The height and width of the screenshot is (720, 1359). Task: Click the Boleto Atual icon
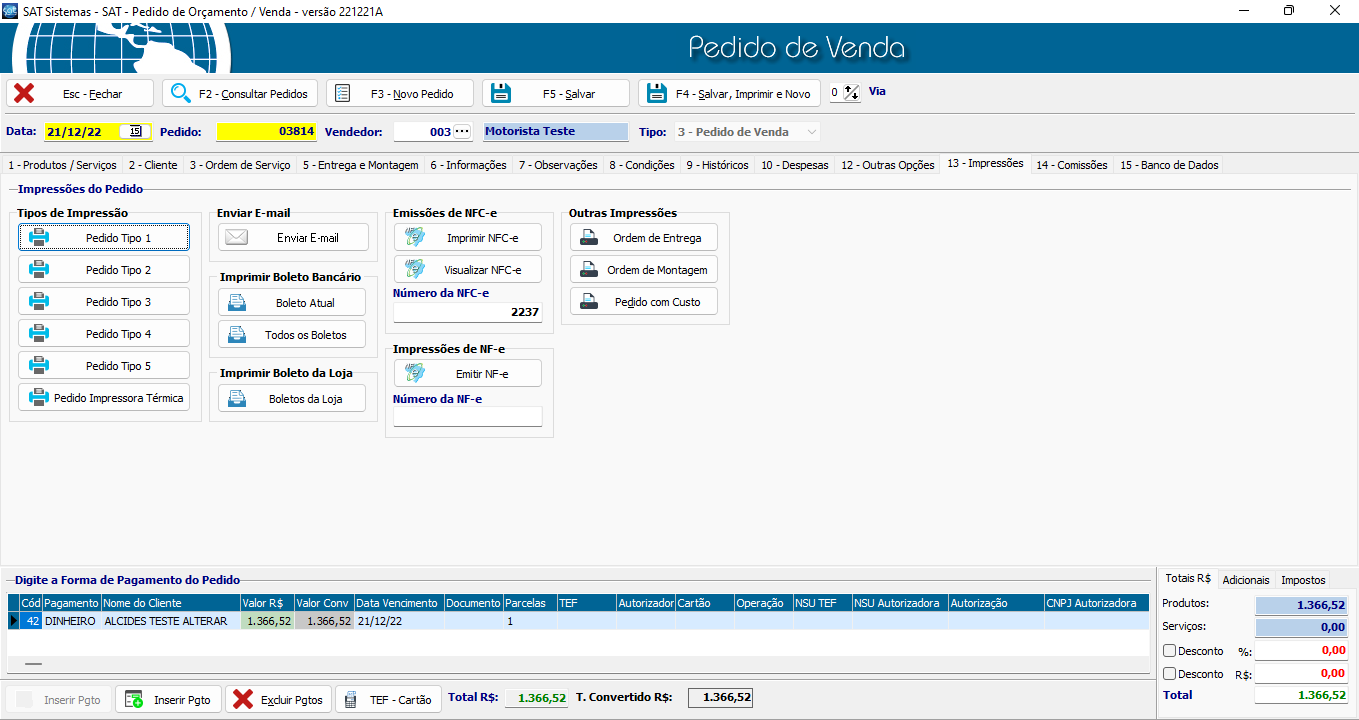[x=237, y=302]
